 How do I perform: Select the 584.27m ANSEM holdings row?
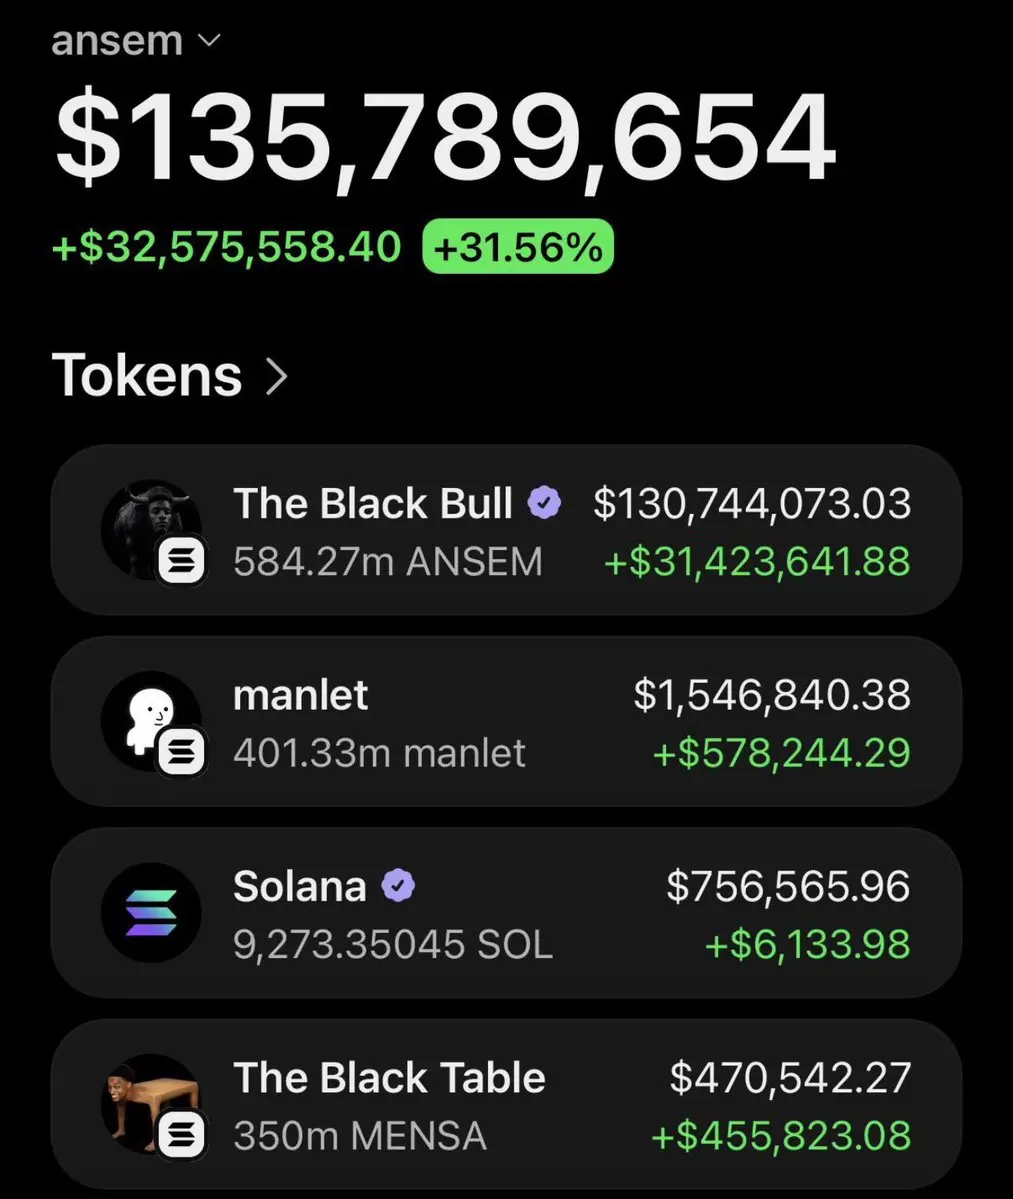[x=506, y=529]
